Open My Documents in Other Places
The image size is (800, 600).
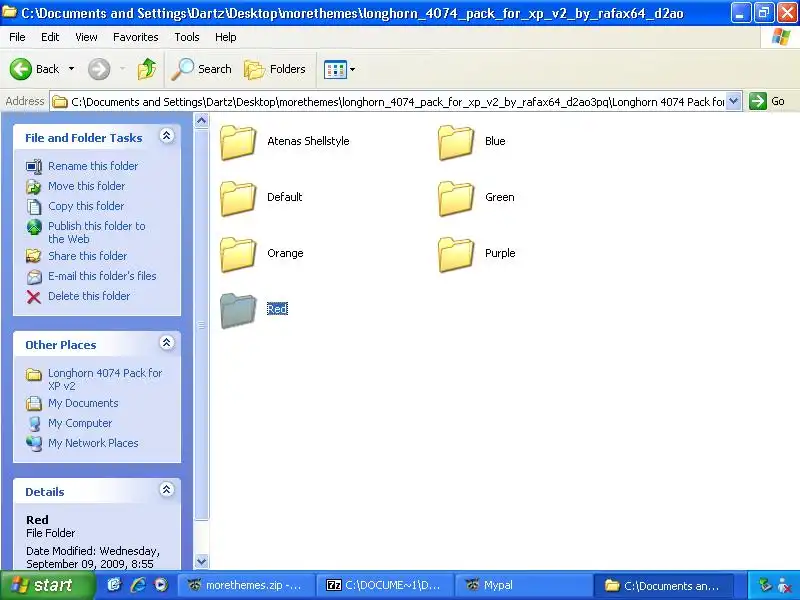(x=83, y=403)
